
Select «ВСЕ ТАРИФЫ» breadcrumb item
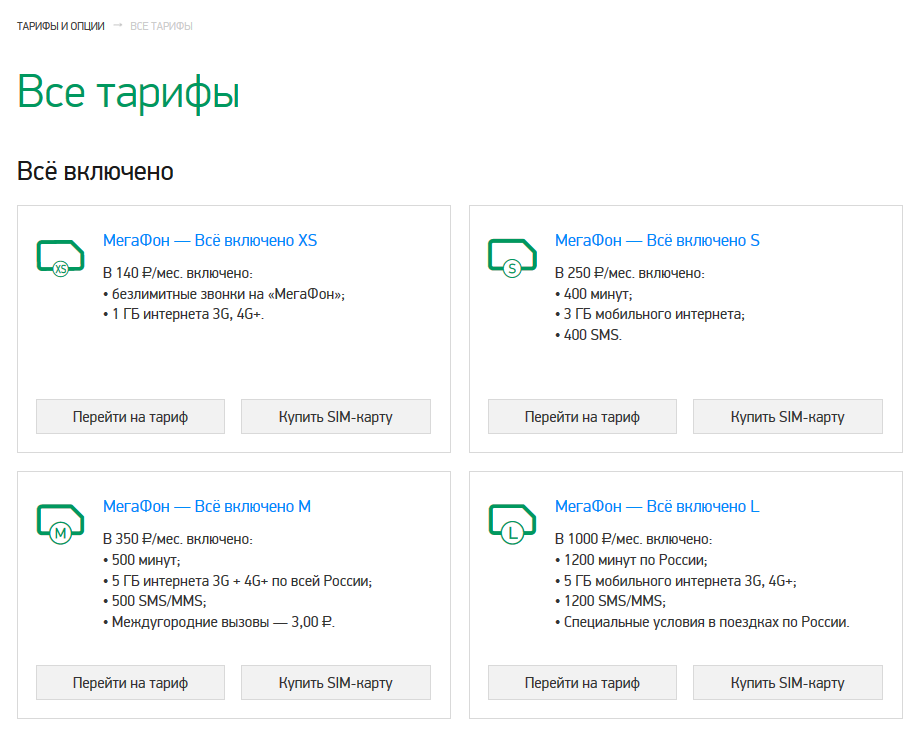[160, 25]
